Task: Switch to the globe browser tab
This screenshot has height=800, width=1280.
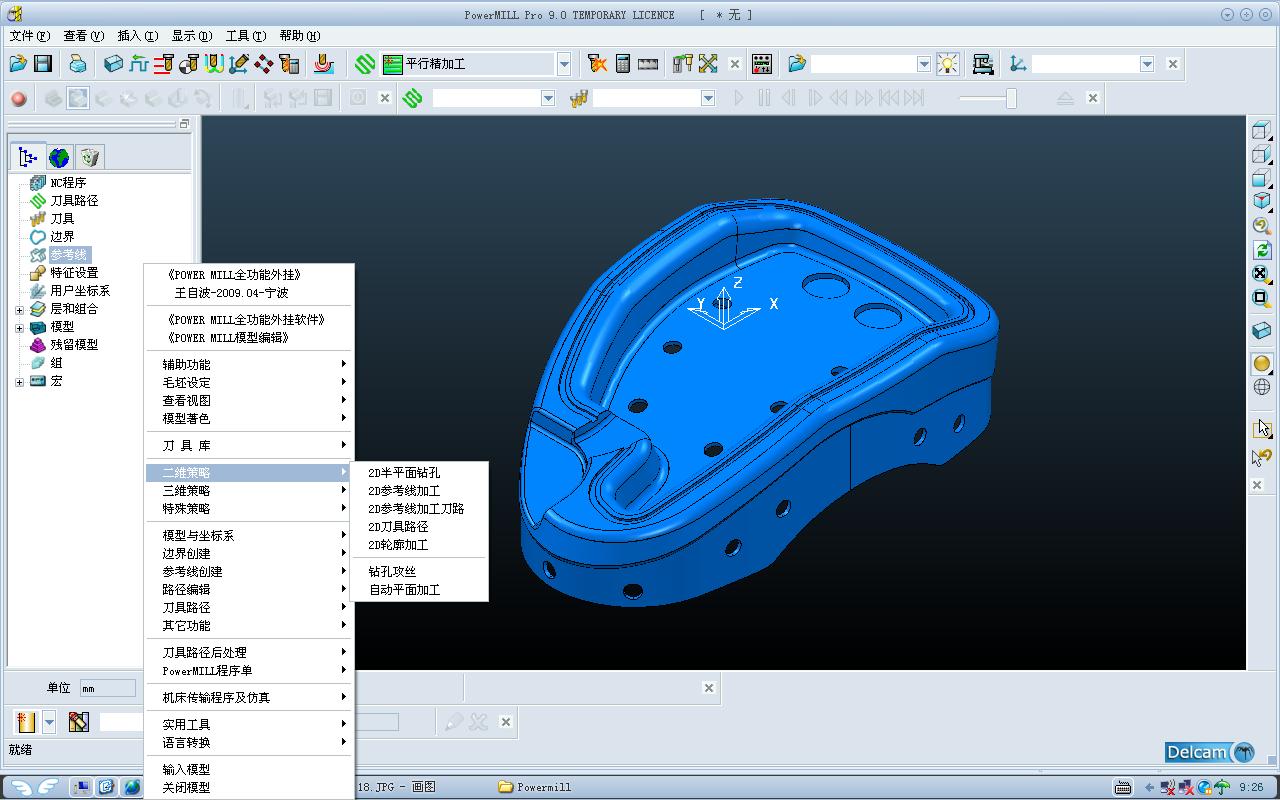Action: click(x=59, y=157)
